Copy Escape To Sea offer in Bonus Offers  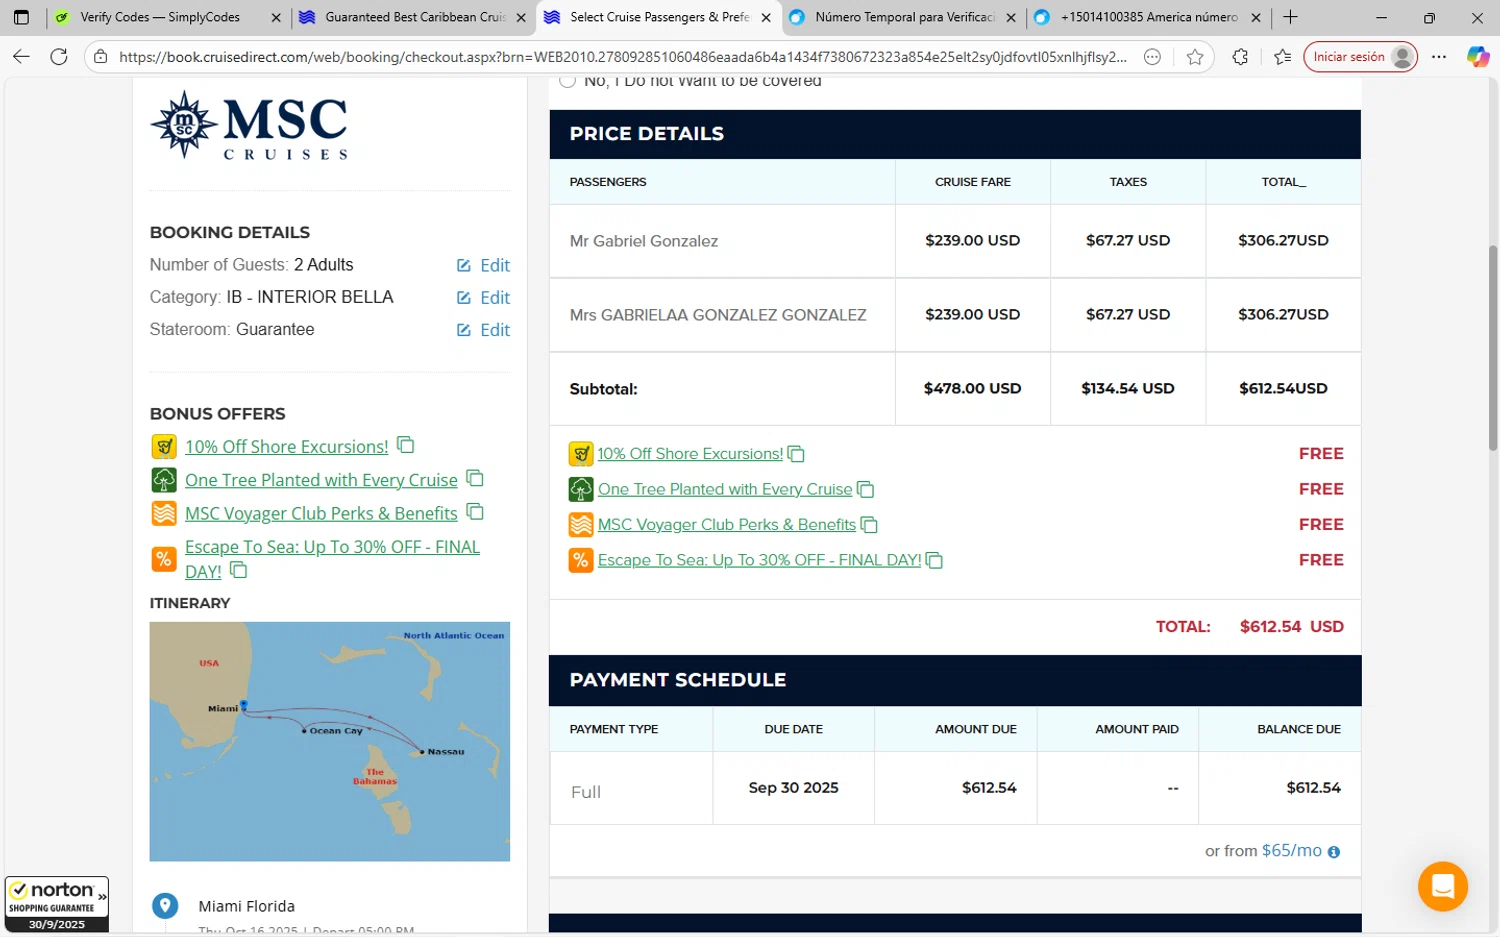tap(238, 570)
